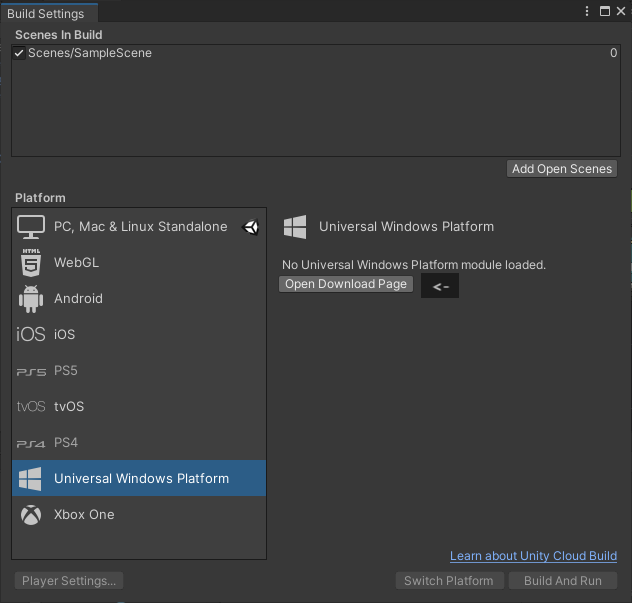Image resolution: width=632 pixels, height=603 pixels.
Task: Click the Platform section heading
Action: pos(40,198)
